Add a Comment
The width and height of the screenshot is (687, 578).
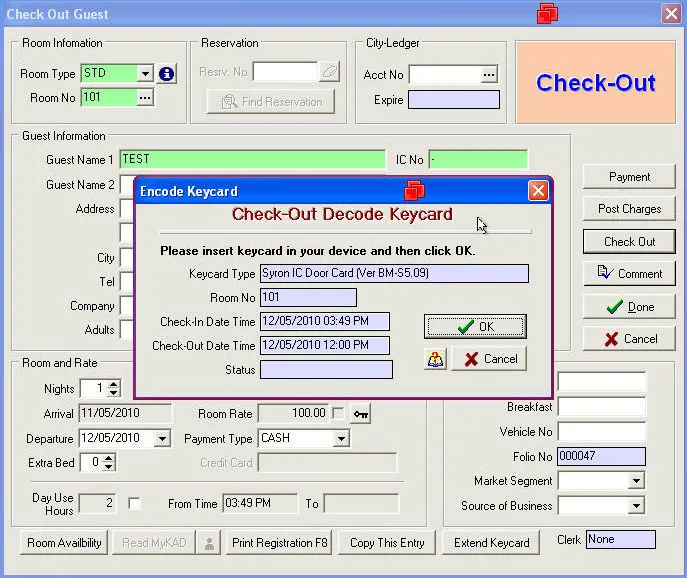coord(629,274)
